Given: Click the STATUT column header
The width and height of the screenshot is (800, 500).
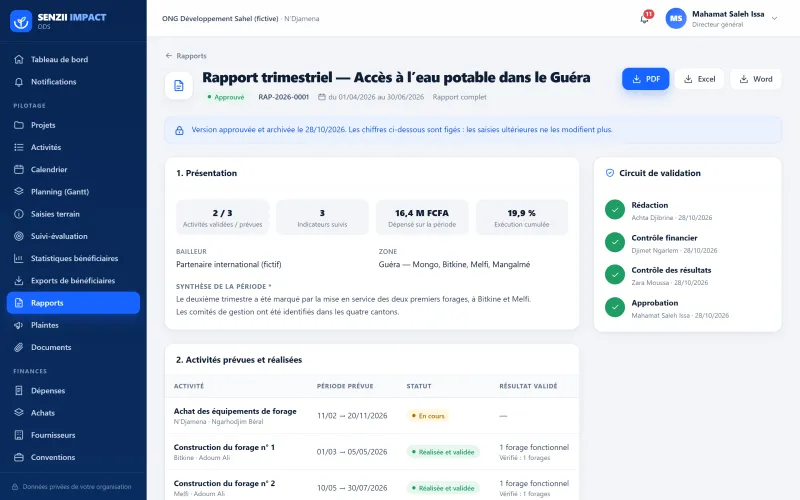Looking at the screenshot, I should tap(419, 386).
